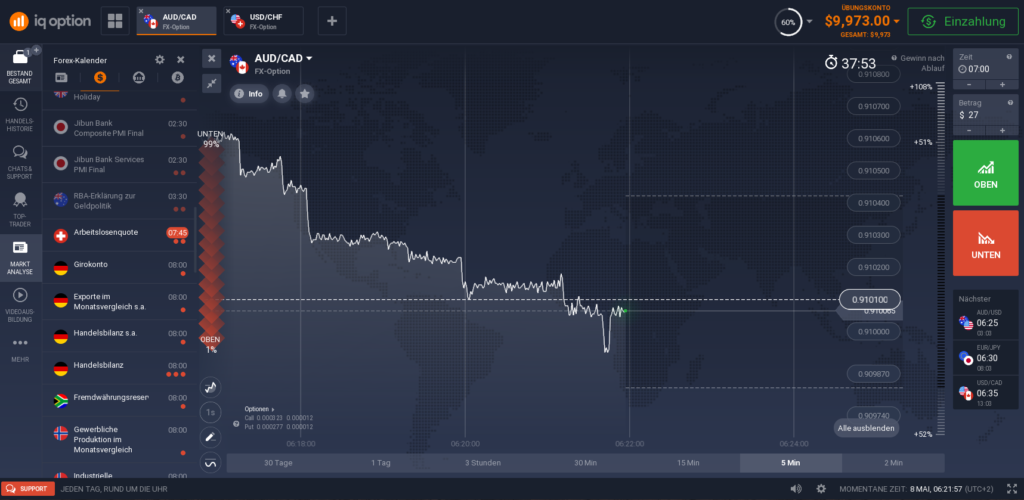Collapse the chart with shrink arrows

click(x=211, y=84)
